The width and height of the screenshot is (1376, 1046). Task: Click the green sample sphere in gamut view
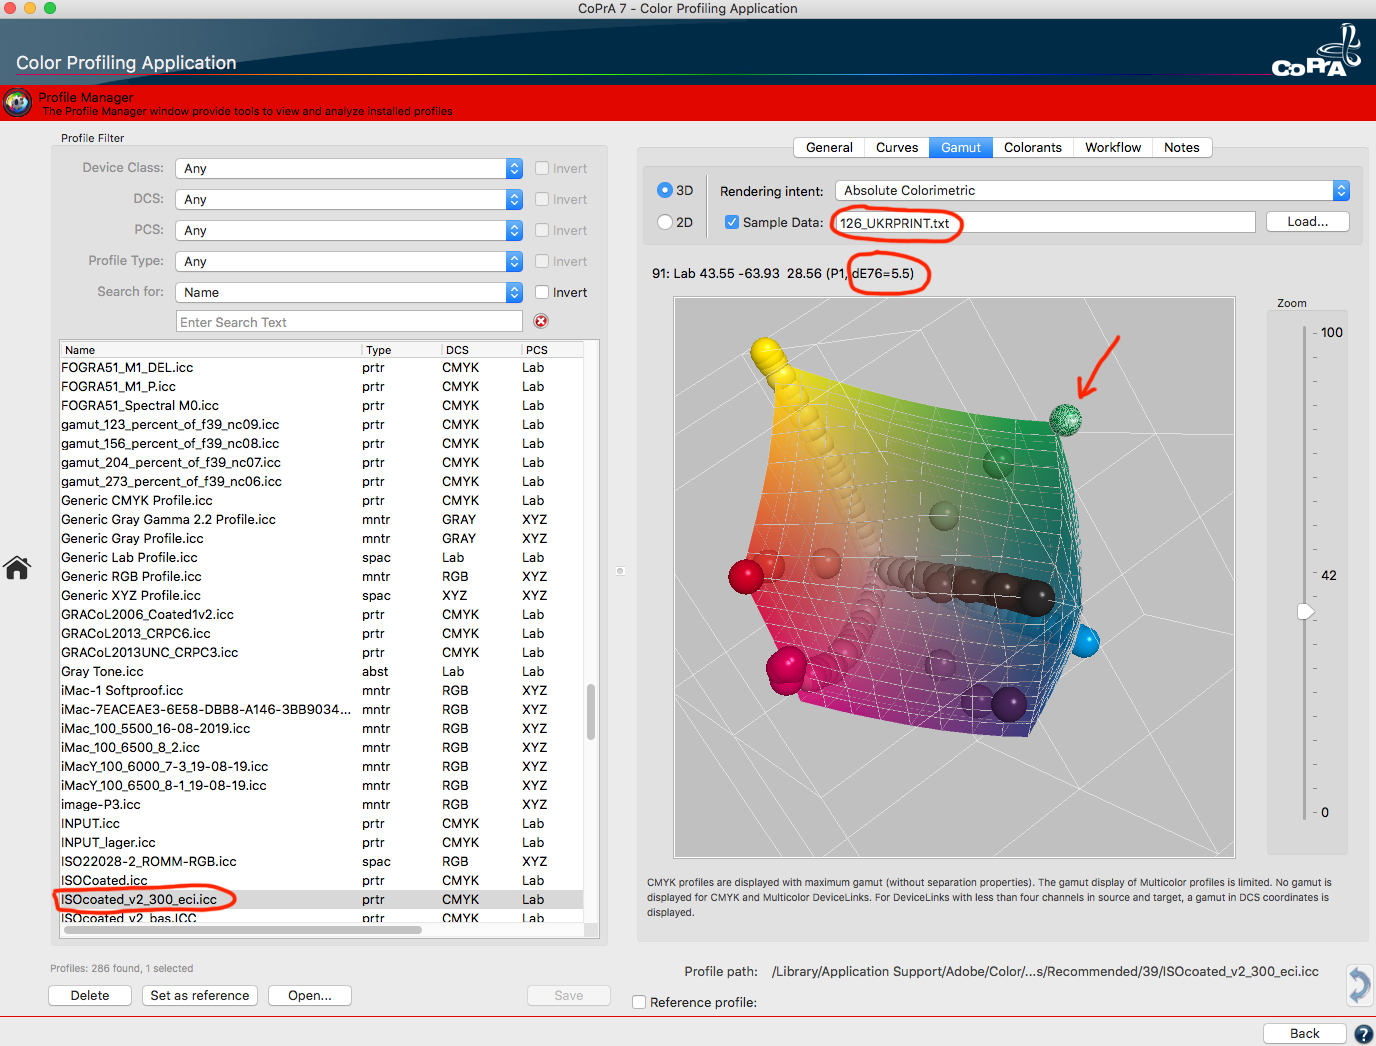click(1065, 419)
